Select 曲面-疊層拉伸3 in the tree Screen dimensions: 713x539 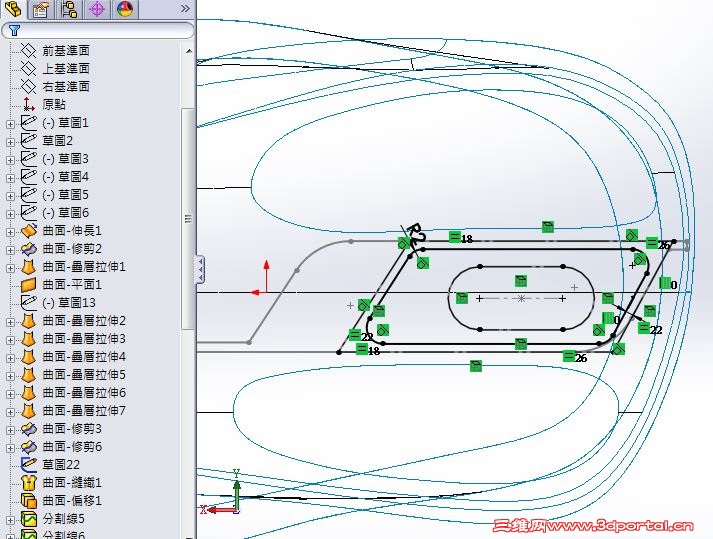[x=84, y=339]
